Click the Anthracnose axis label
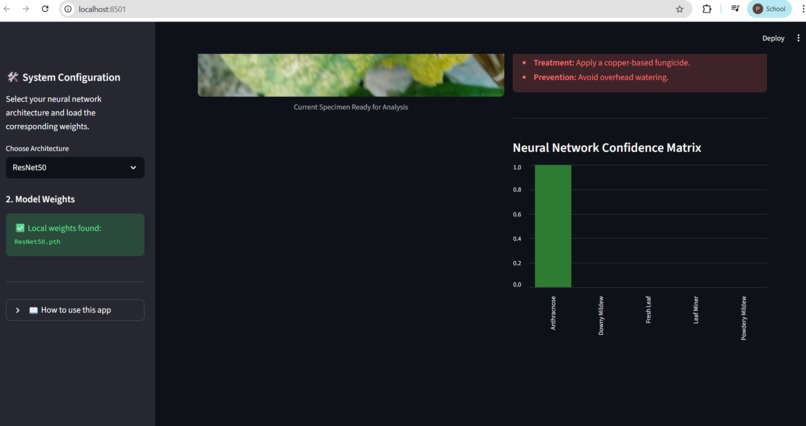Image resolution: width=806 pixels, height=426 pixels. pyautogui.click(x=553, y=313)
